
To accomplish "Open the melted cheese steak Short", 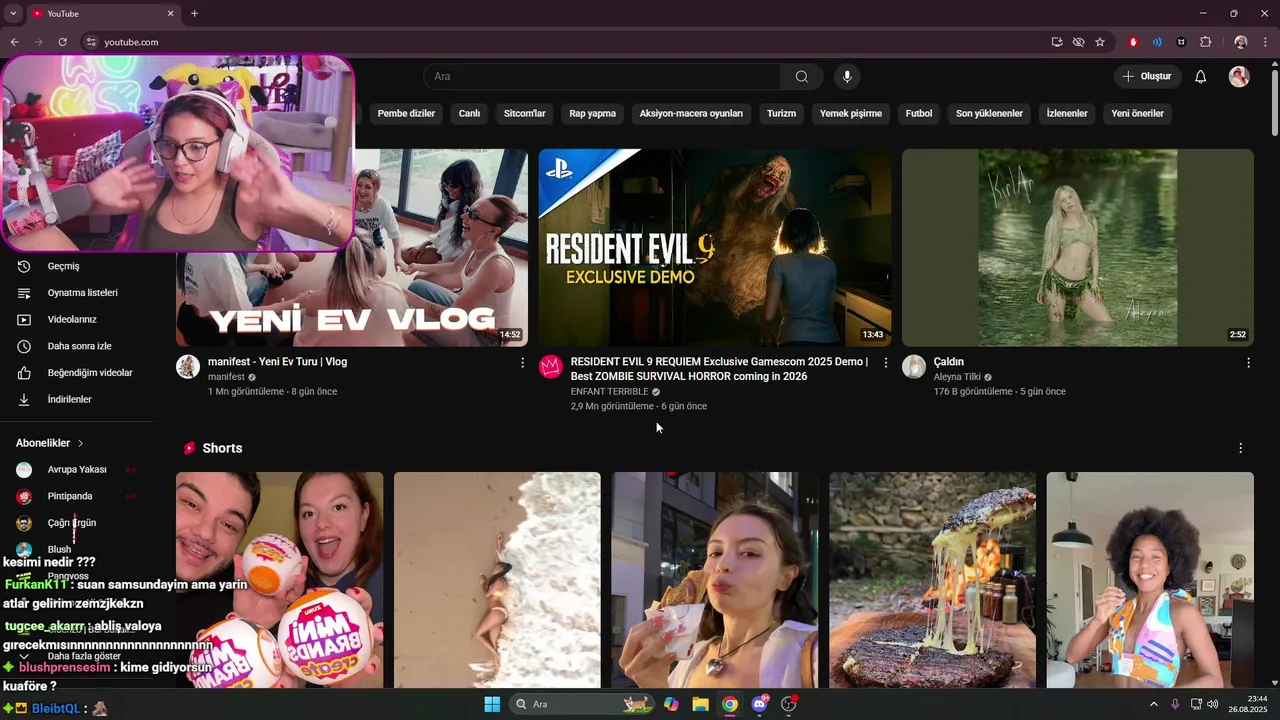I will point(932,580).
